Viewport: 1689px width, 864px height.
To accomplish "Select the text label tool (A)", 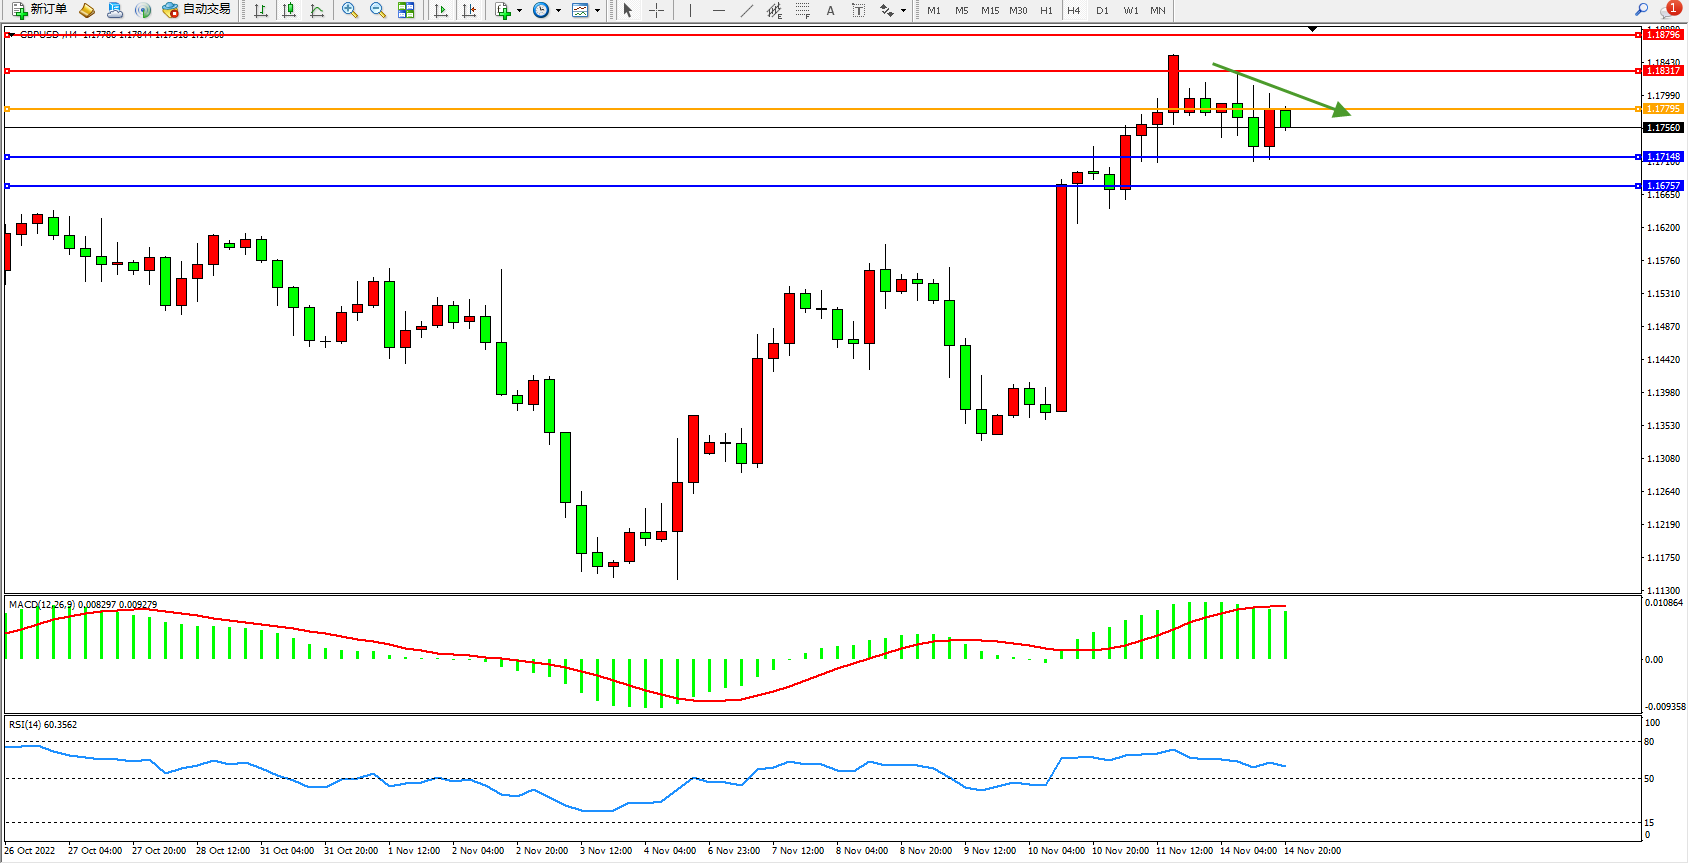I will coord(830,10).
